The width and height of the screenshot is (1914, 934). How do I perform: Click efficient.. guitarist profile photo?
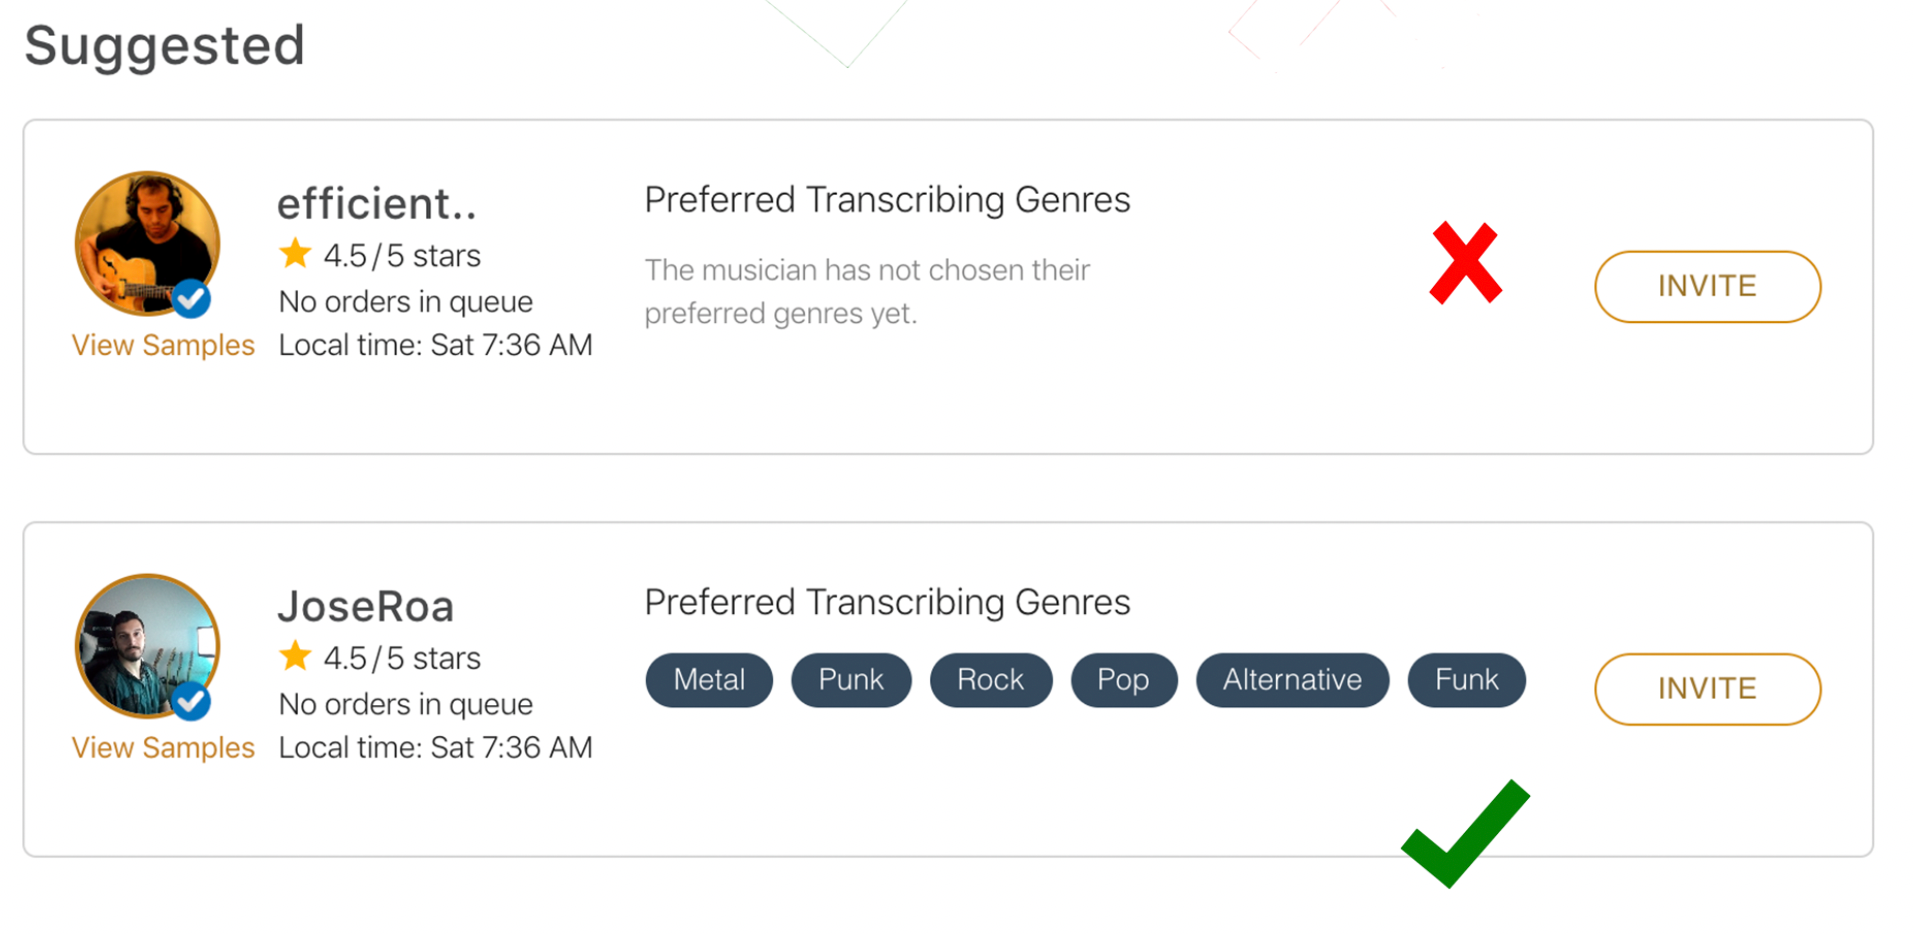coord(147,243)
